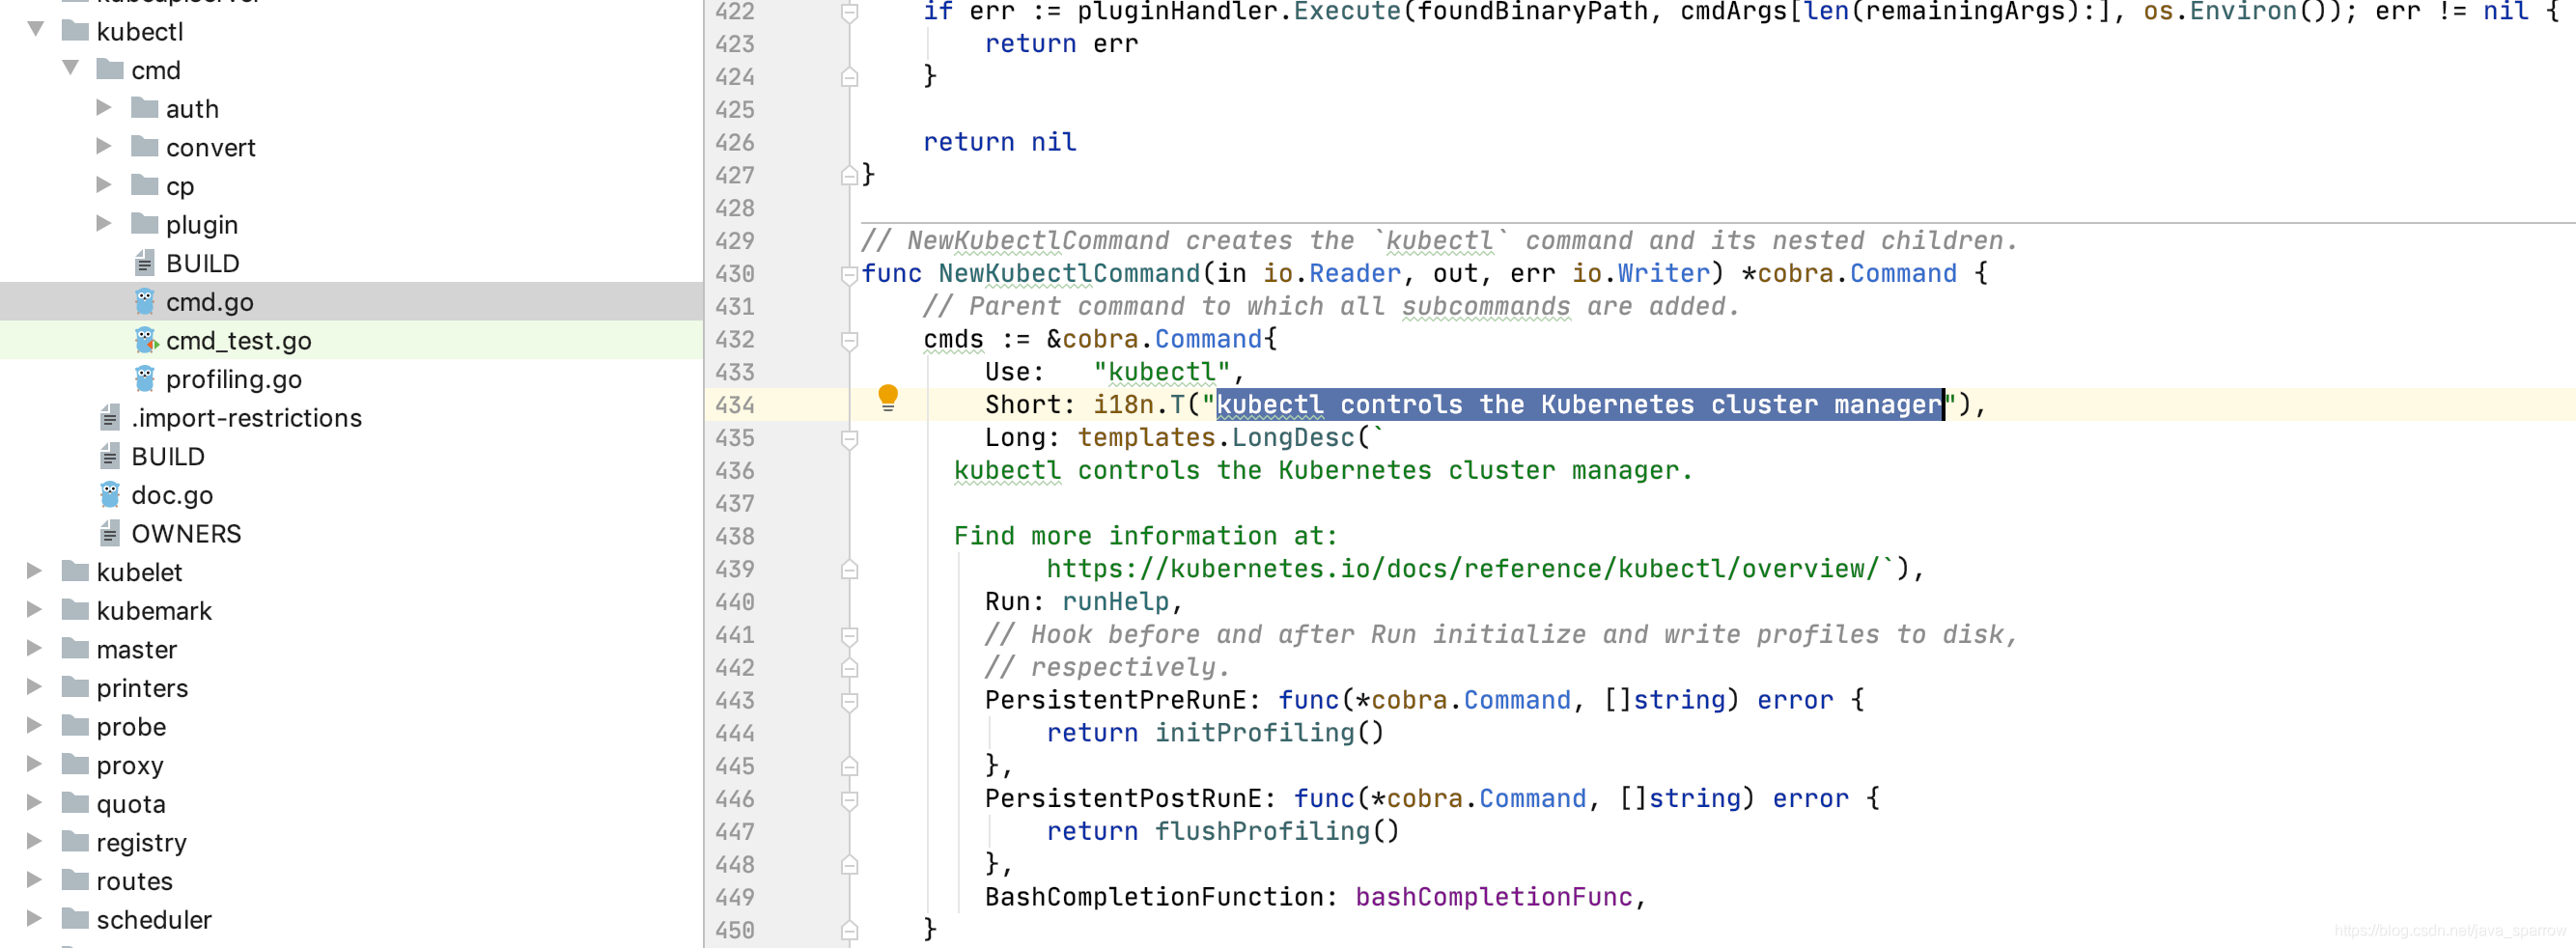Fold the function at line 430

click(x=849, y=274)
